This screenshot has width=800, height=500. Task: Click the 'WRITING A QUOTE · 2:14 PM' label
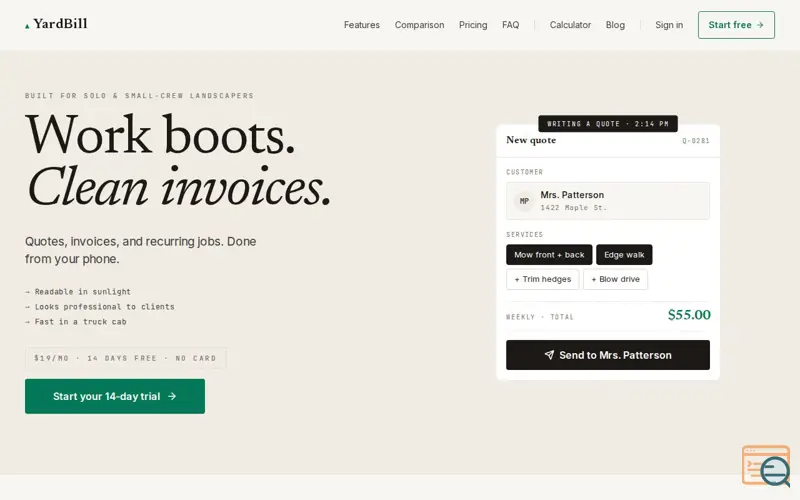tap(608, 124)
